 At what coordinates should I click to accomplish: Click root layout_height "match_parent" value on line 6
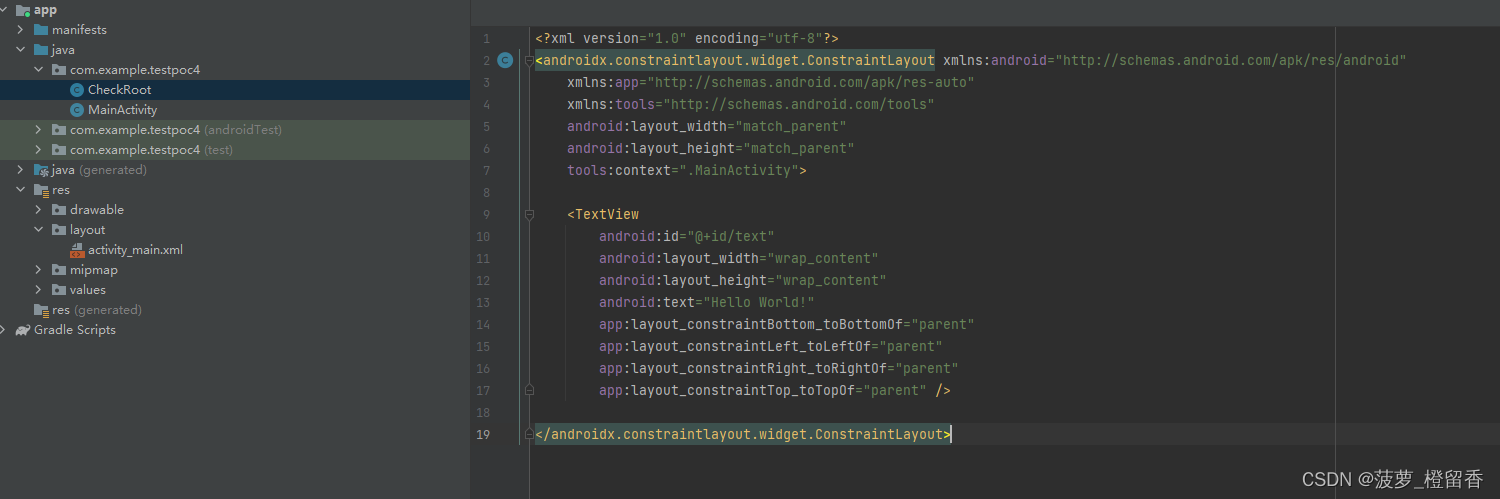(x=799, y=148)
